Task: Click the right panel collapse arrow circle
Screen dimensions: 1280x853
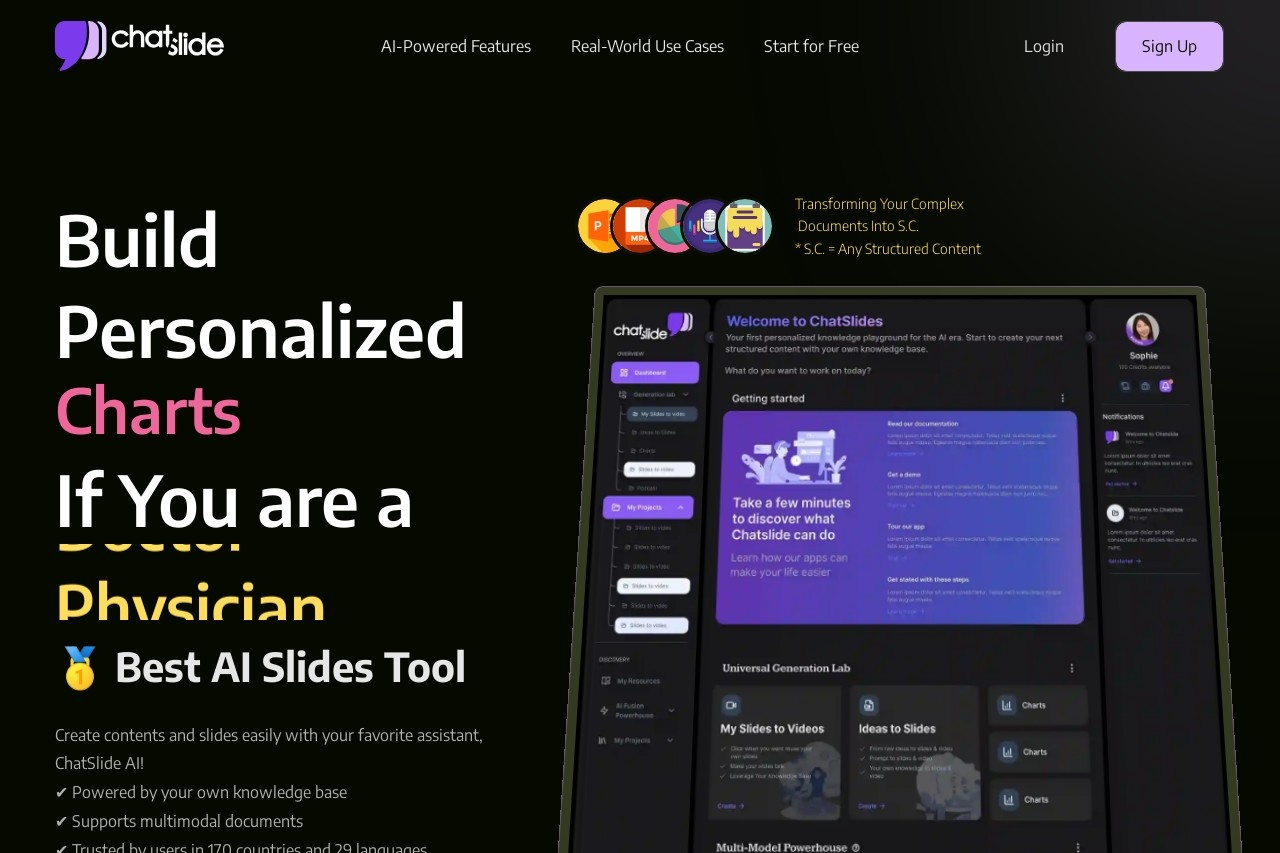Action: point(1090,337)
